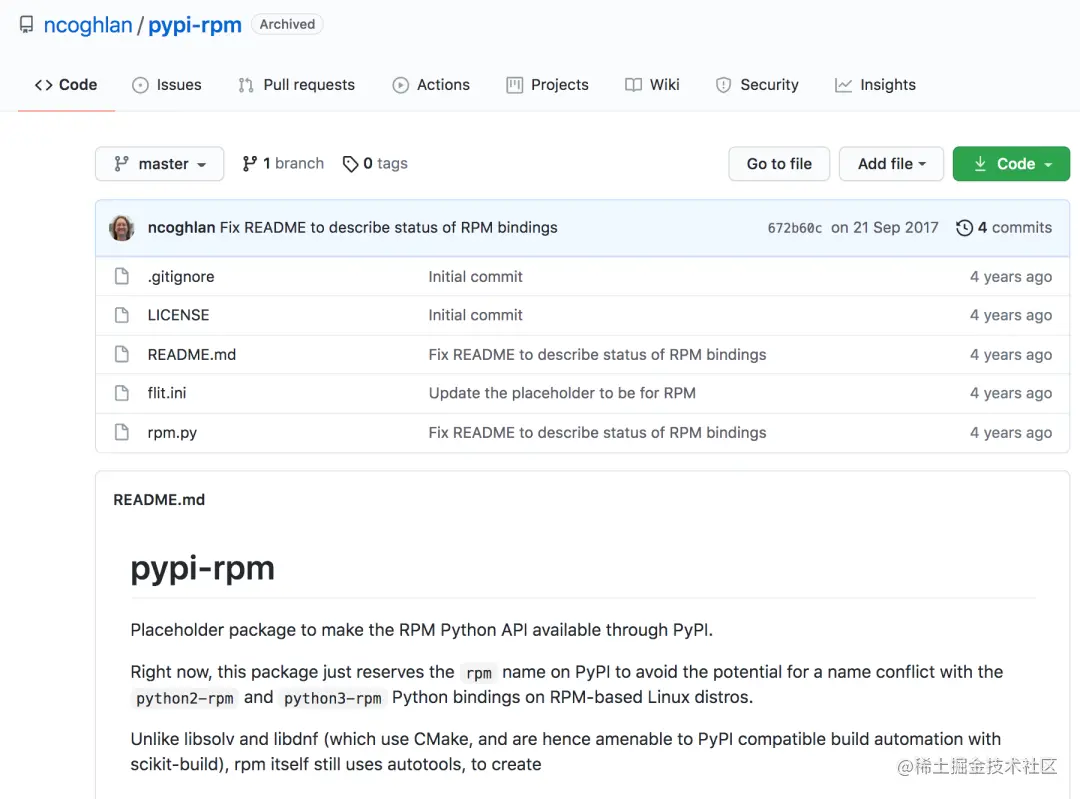This screenshot has height=799, width=1080.
Task: Click the commit history clock icon
Action: pyautogui.click(x=964, y=228)
